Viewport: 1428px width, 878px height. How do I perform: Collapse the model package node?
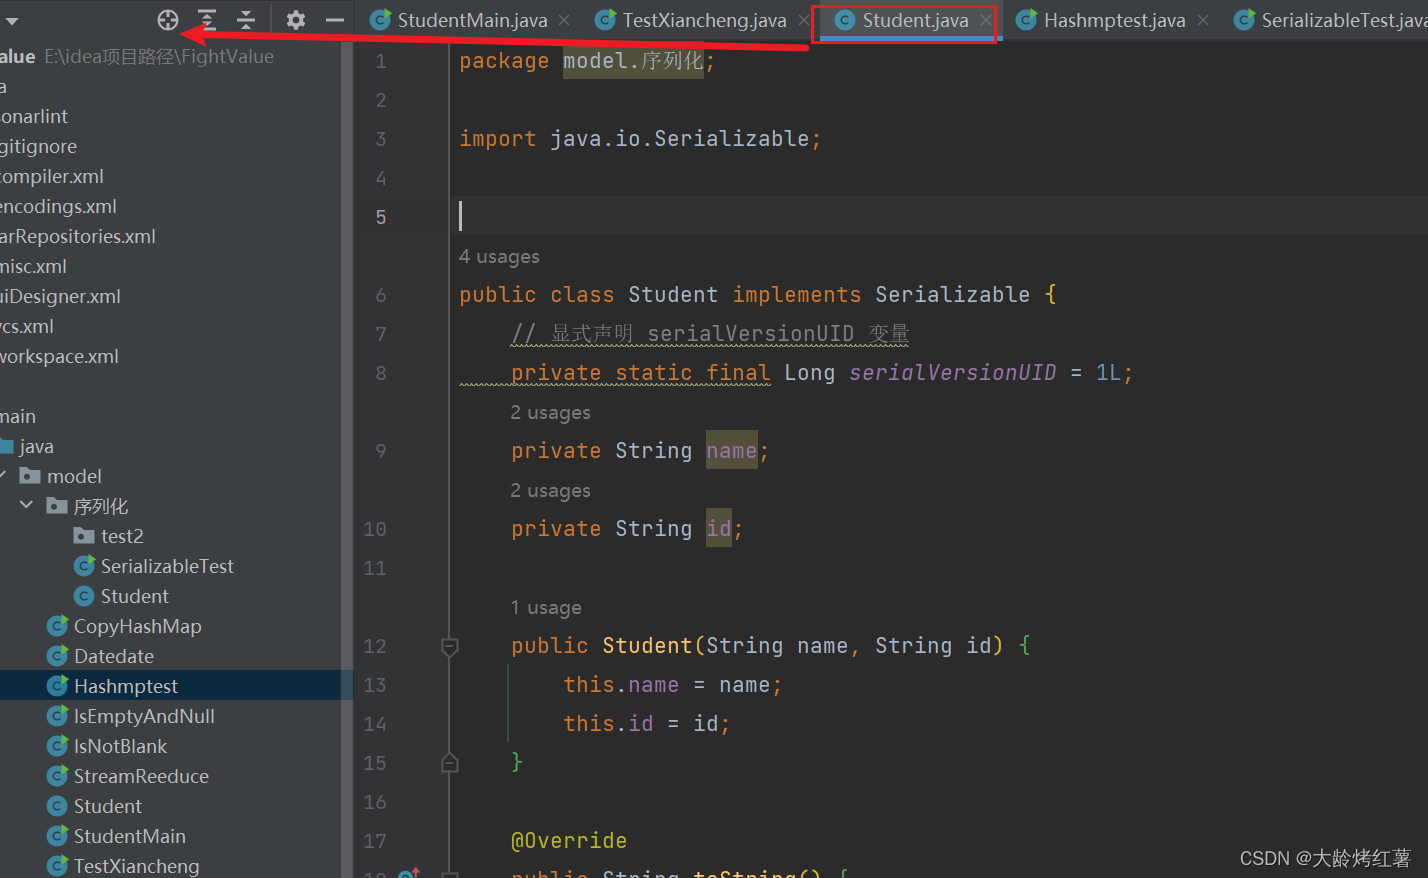pyautogui.click(x=4, y=476)
